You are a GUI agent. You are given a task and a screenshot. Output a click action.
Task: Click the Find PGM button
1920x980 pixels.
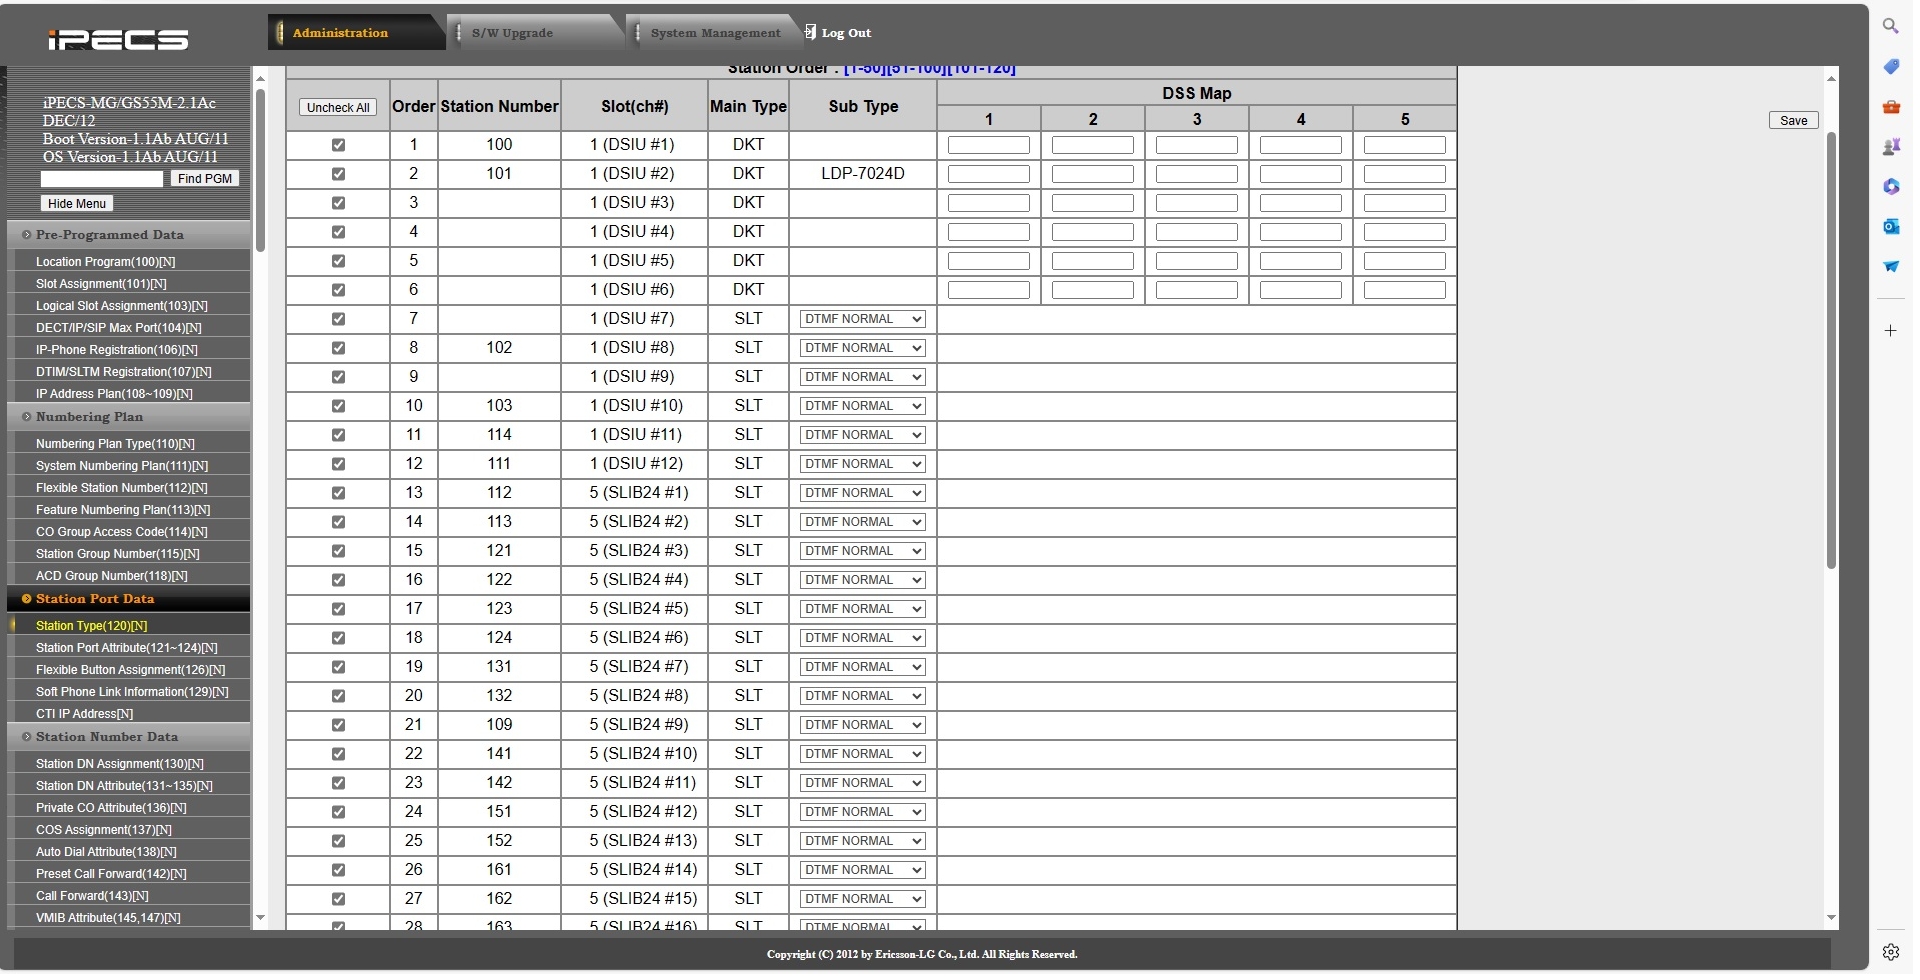(204, 179)
